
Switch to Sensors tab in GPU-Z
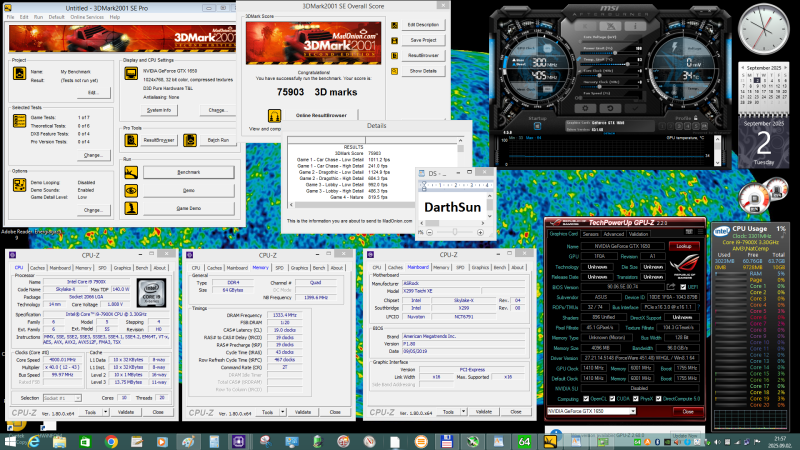pyautogui.click(x=590, y=234)
